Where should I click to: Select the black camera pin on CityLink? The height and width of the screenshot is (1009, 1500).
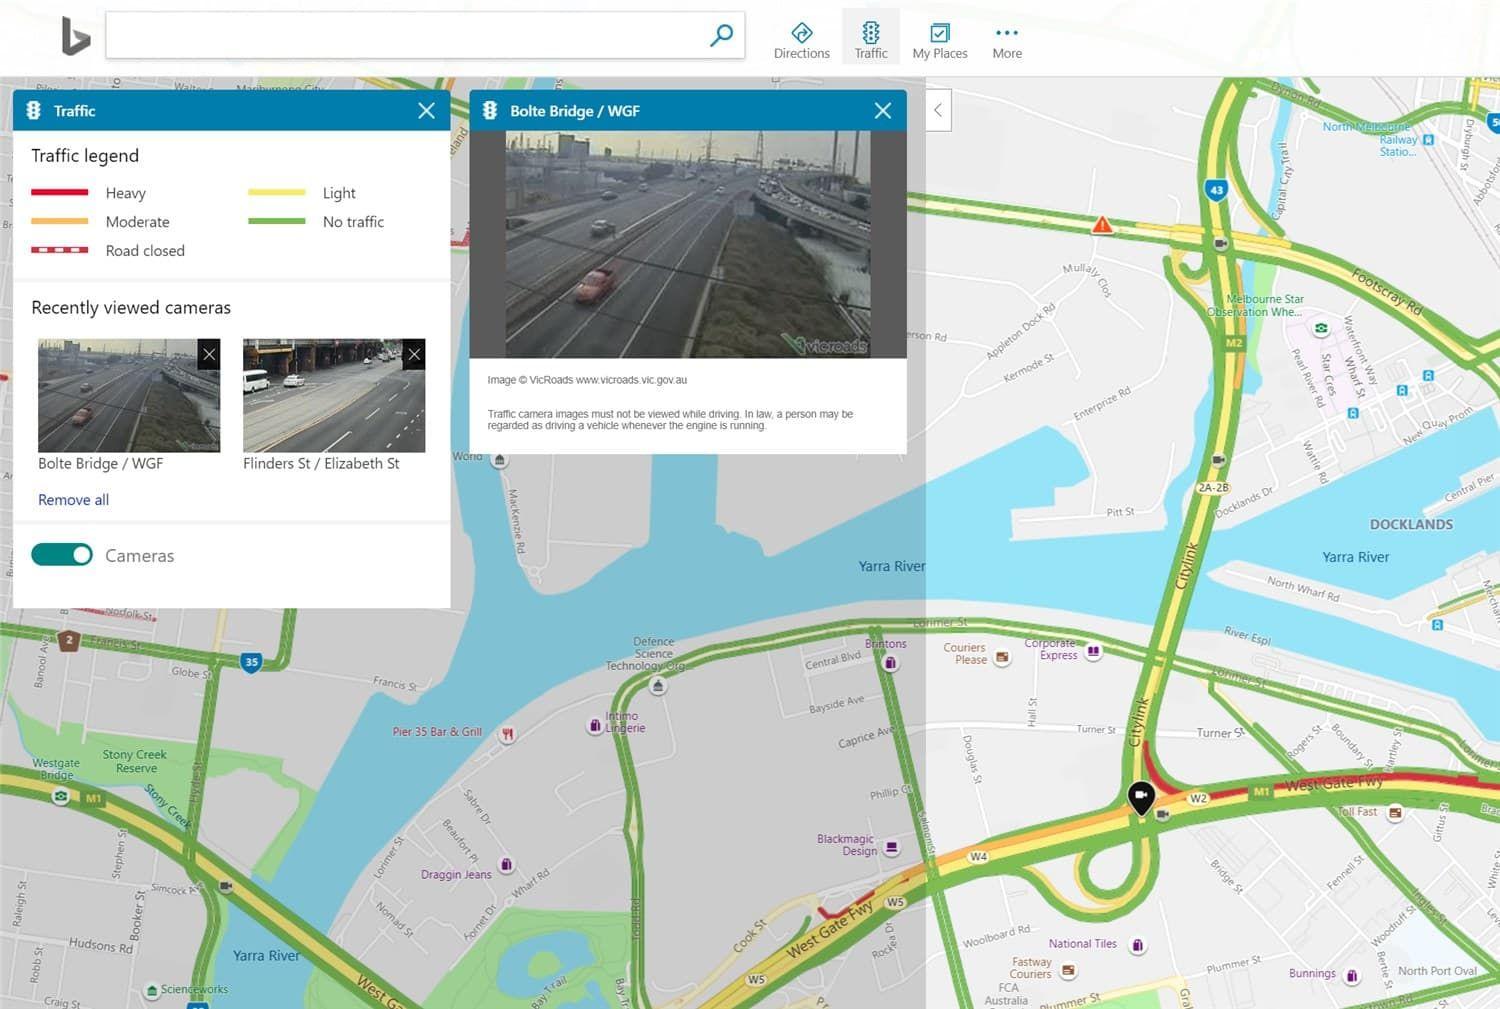tap(1141, 796)
